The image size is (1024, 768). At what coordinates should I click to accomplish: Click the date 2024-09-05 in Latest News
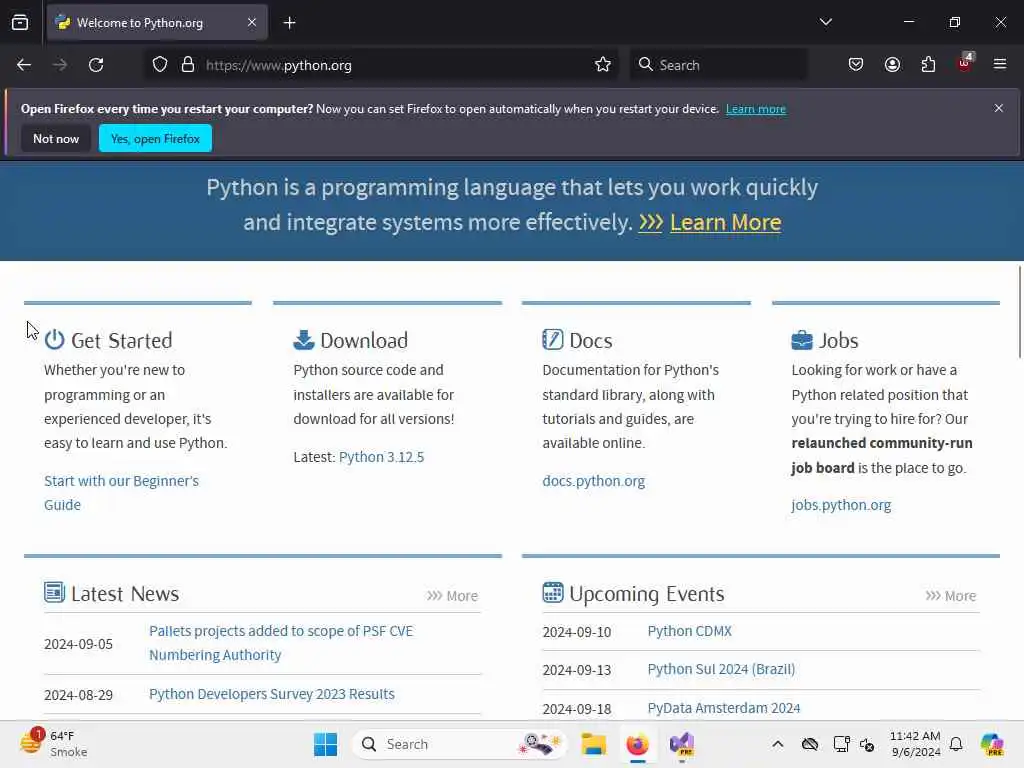(x=78, y=644)
